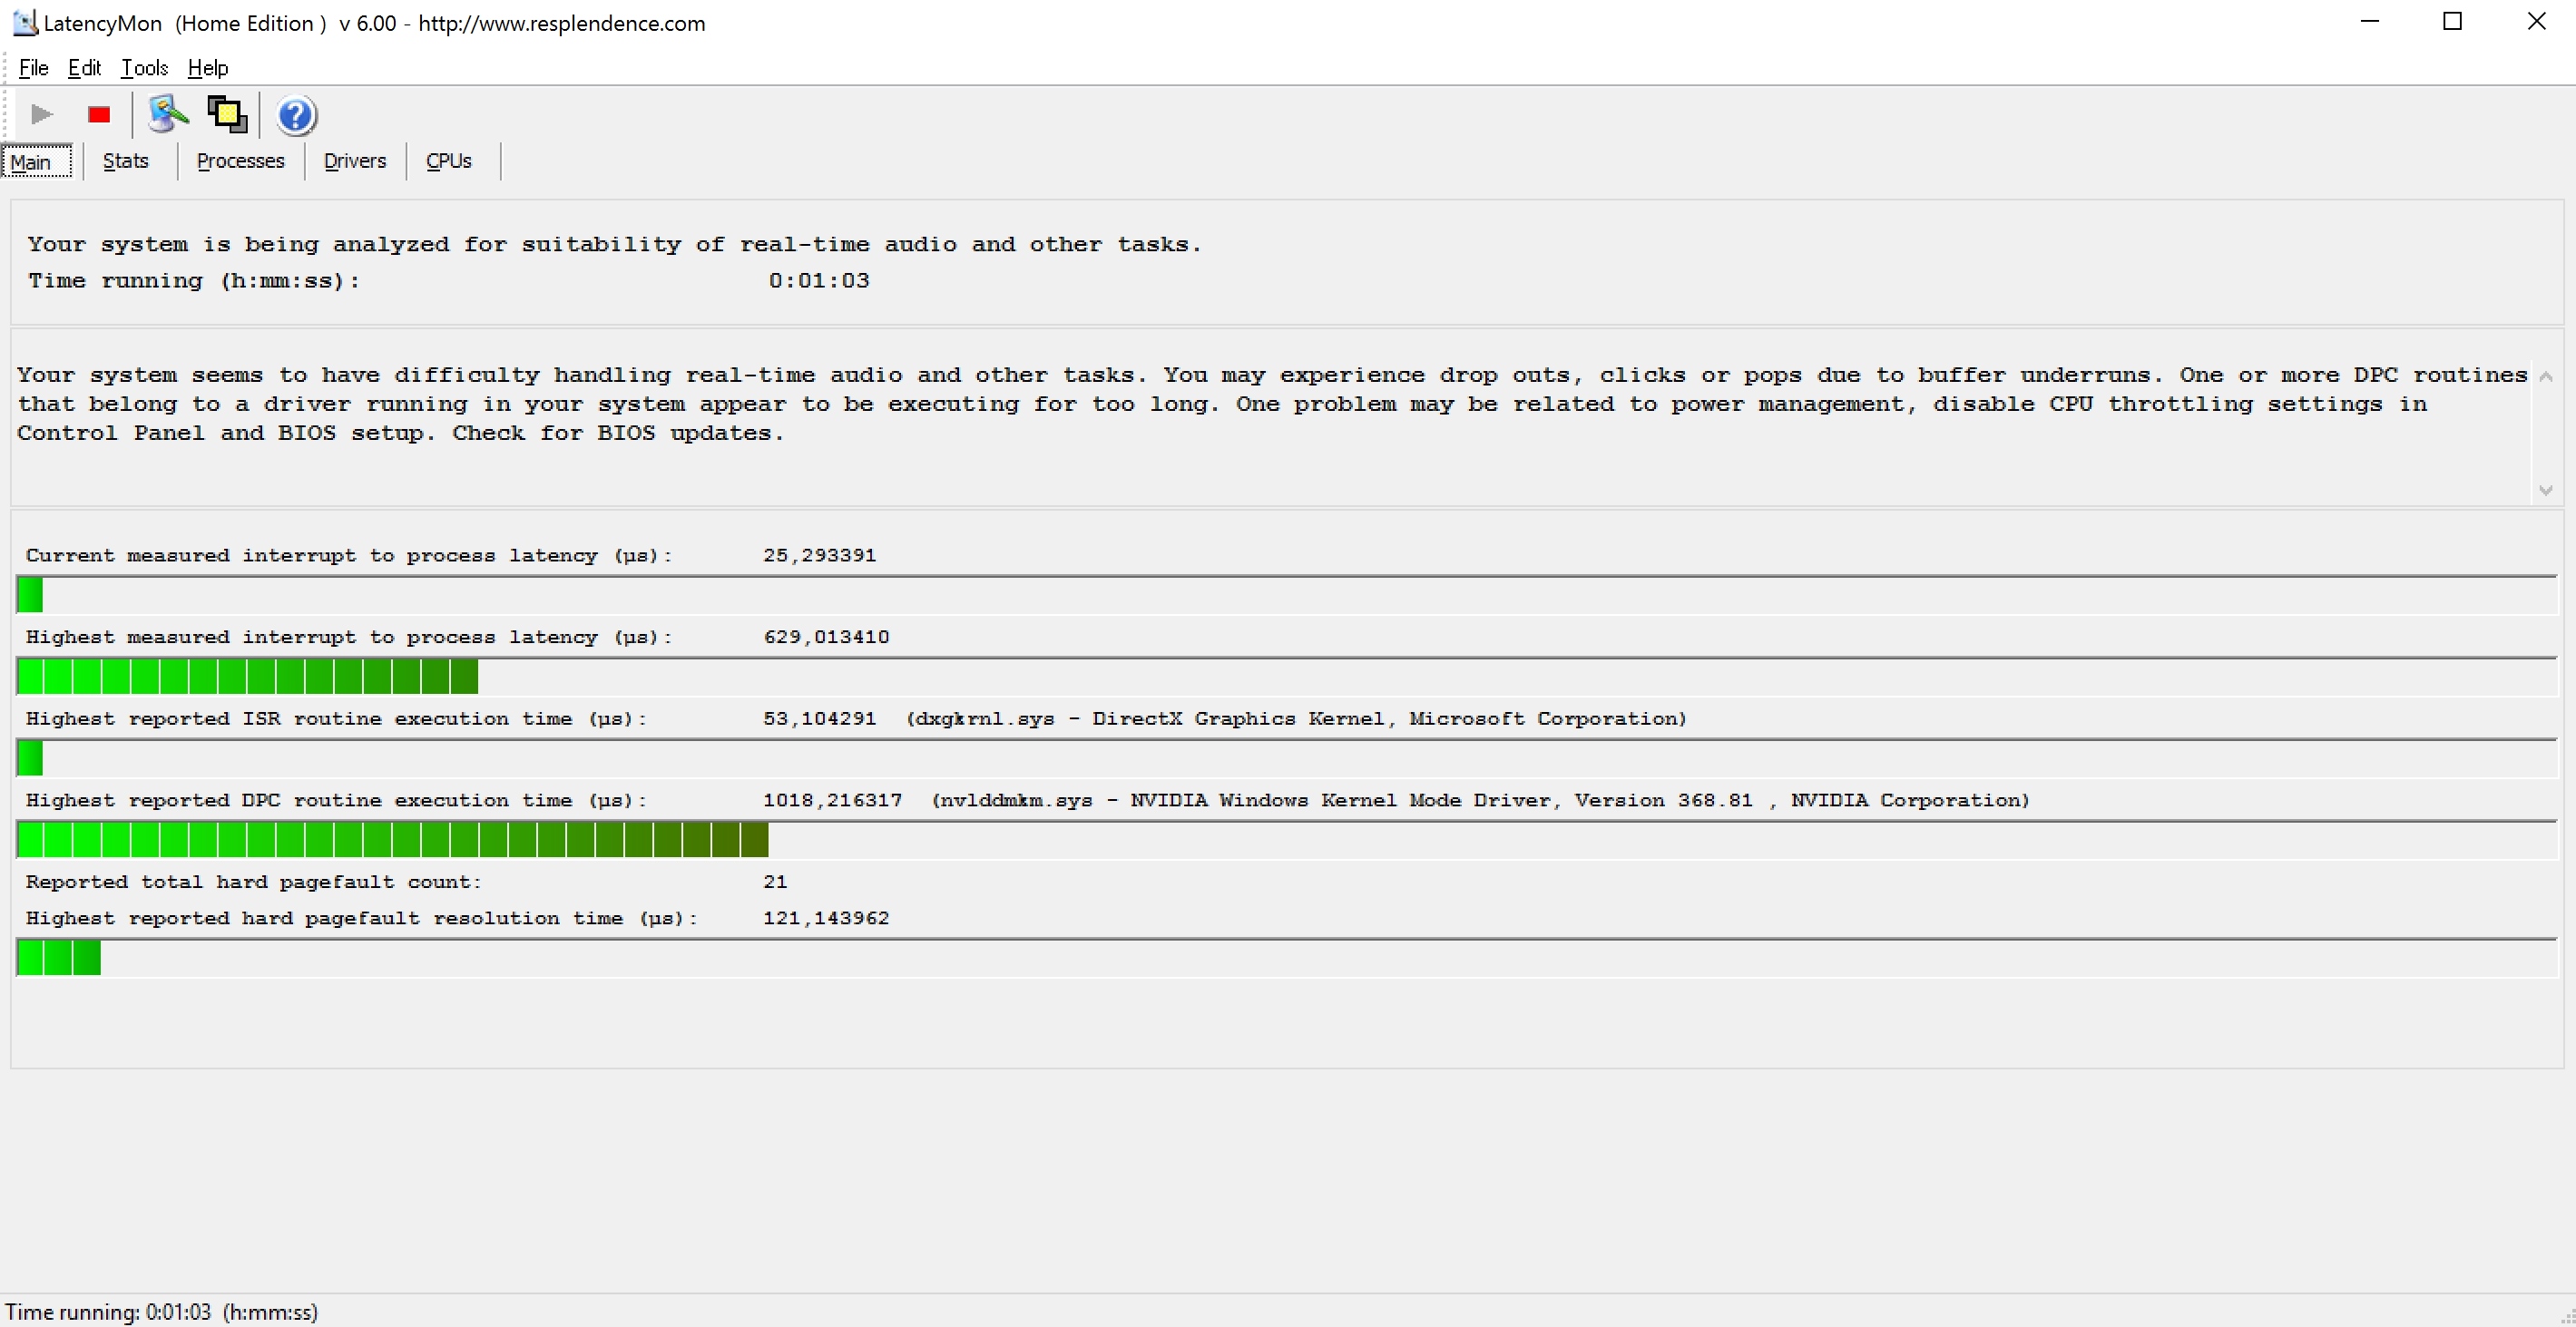
Task: Click the down arrow of the report scrollbar
Action: click(2546, 490)
